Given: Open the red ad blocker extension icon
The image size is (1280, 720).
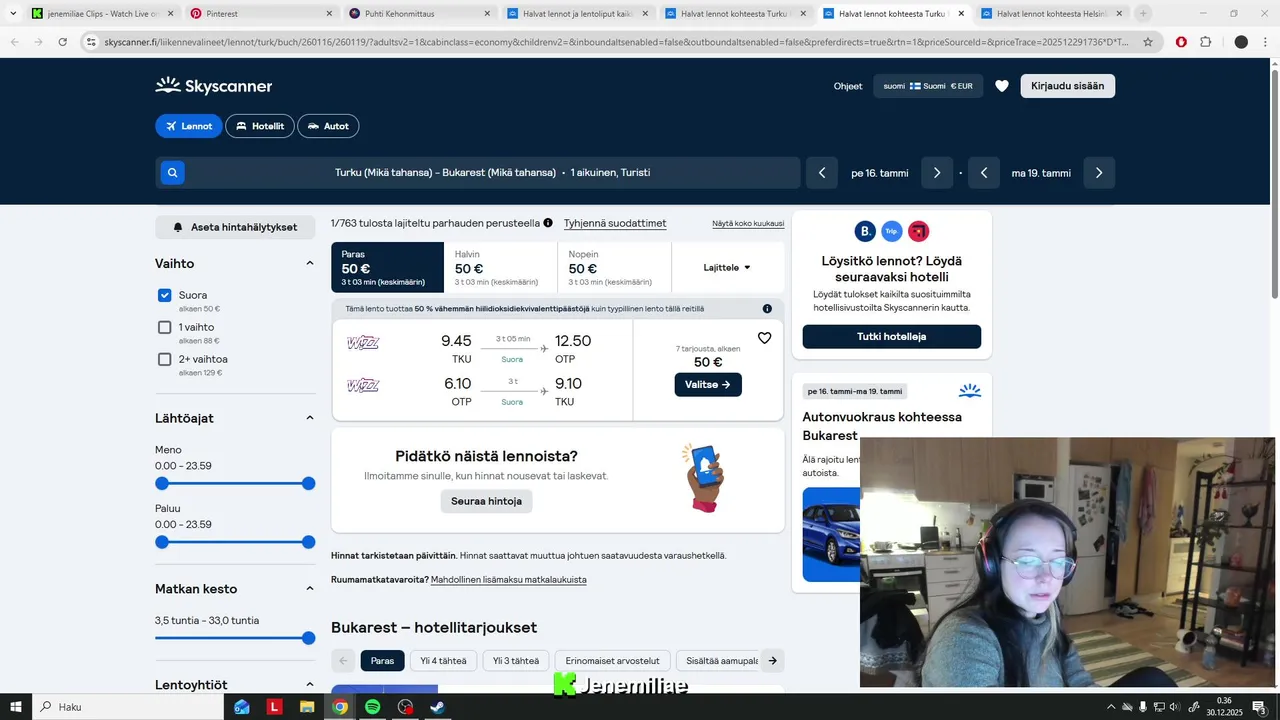Looking at the screenshot, I should click(x=1181, y=42).
